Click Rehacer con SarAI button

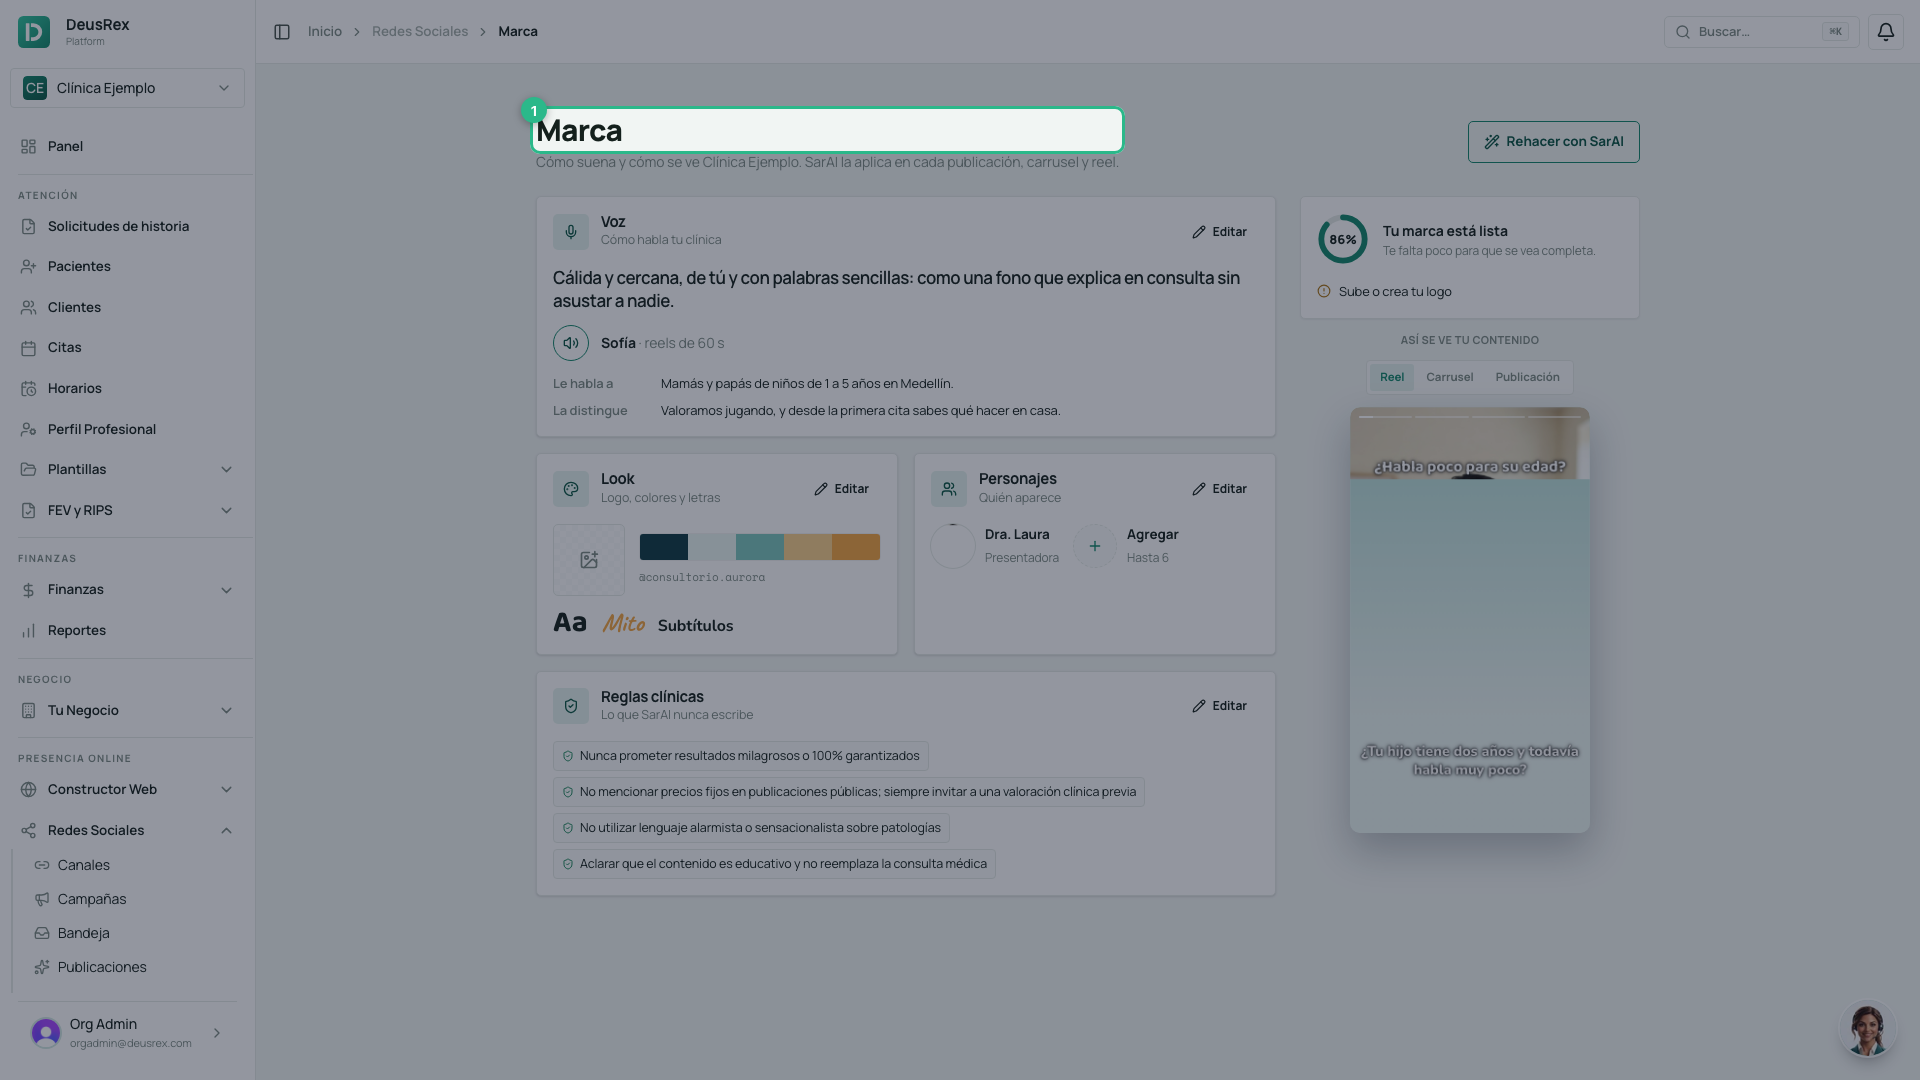tap(1553, 142)
